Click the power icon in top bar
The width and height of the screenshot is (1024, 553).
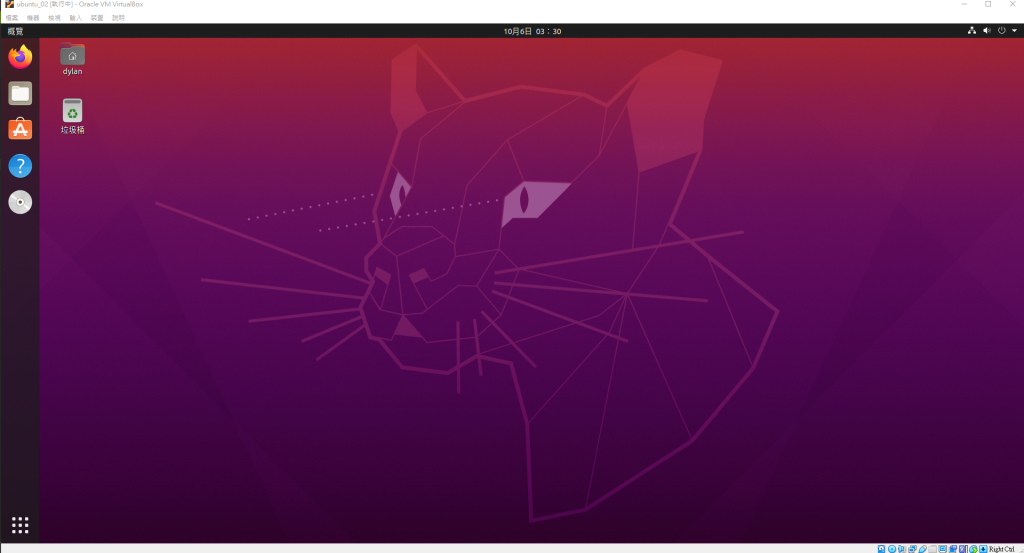pyautogui.click(x=1002, y=31)
